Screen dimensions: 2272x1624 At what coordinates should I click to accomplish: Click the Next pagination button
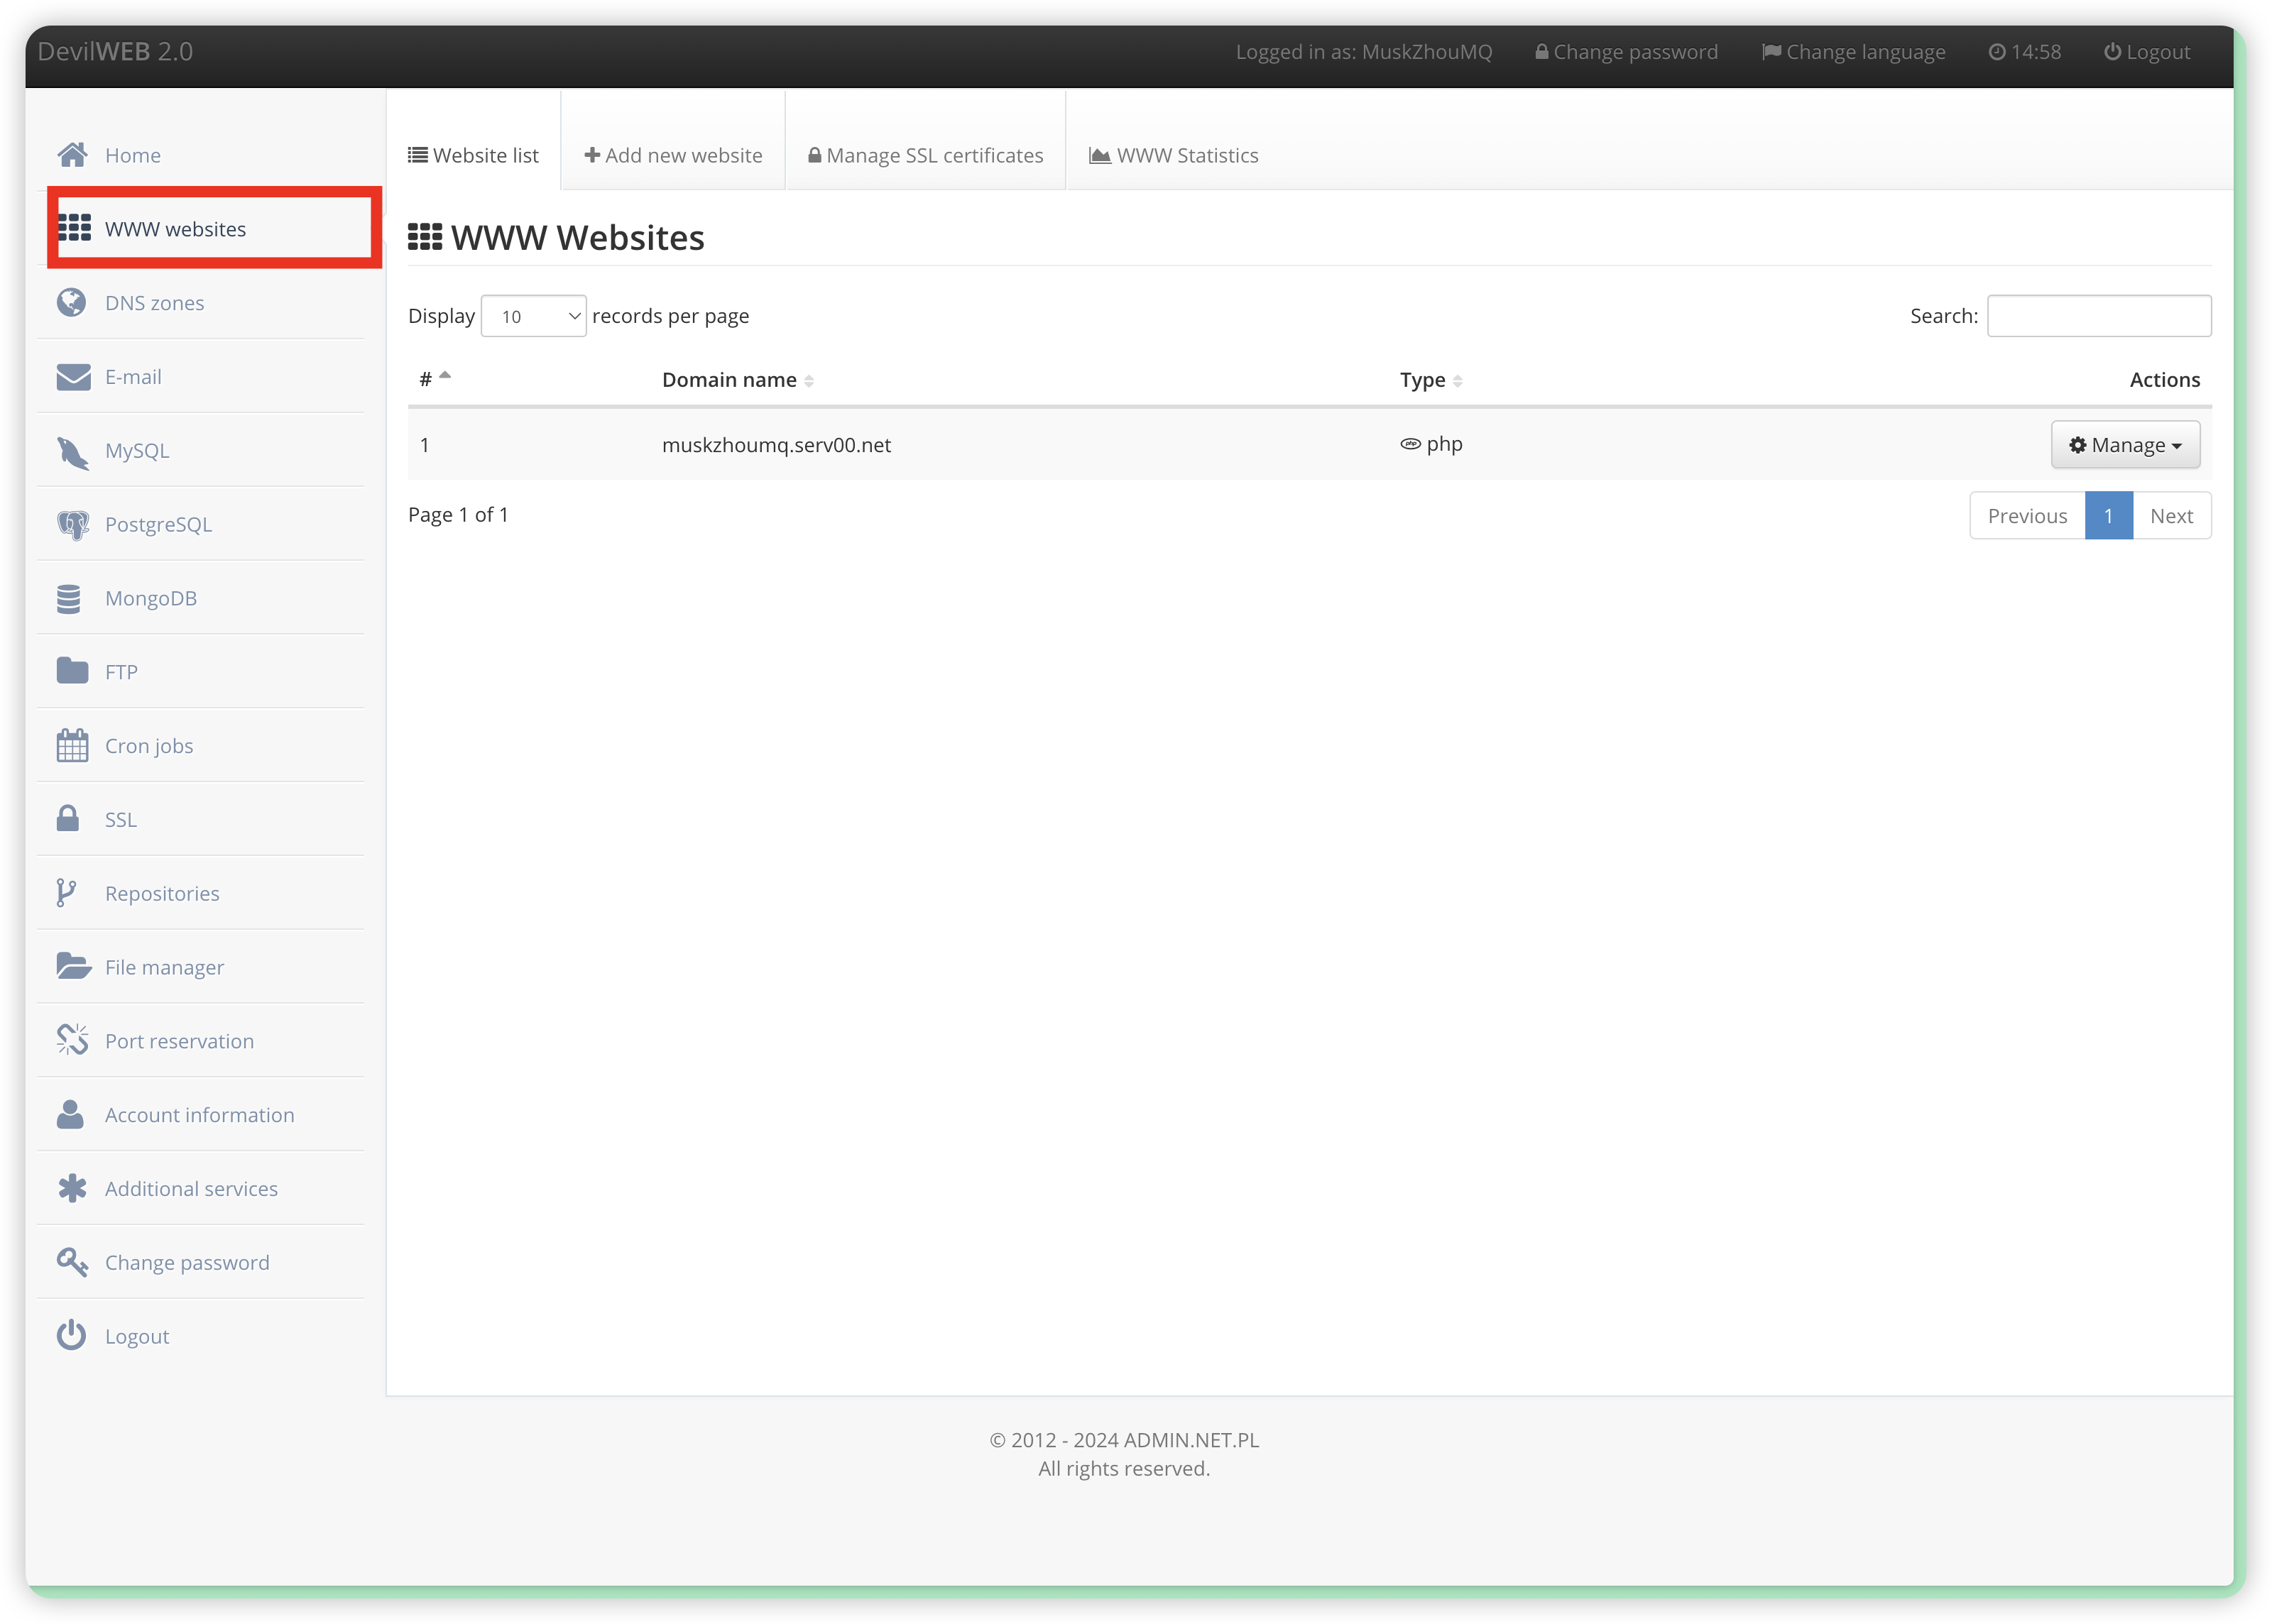click(x=2171, y=516)
